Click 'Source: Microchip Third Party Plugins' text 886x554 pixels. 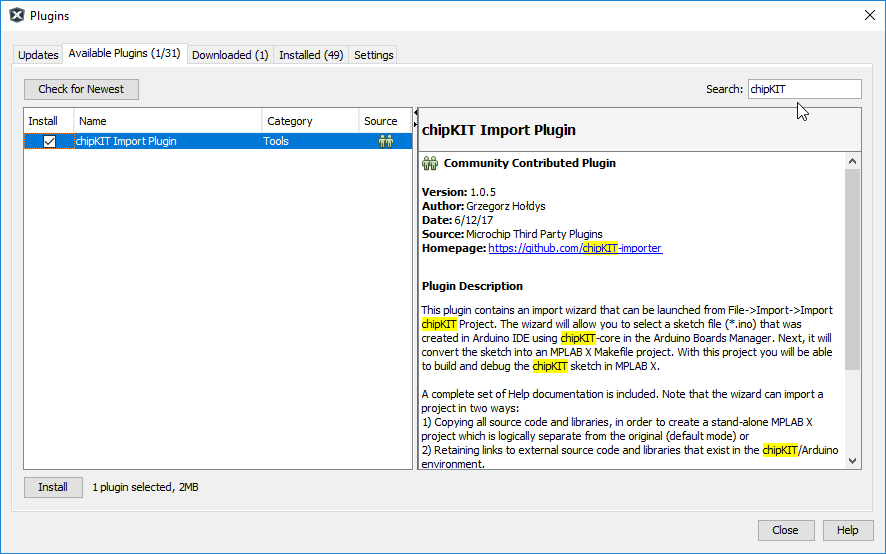click(513, 234)
